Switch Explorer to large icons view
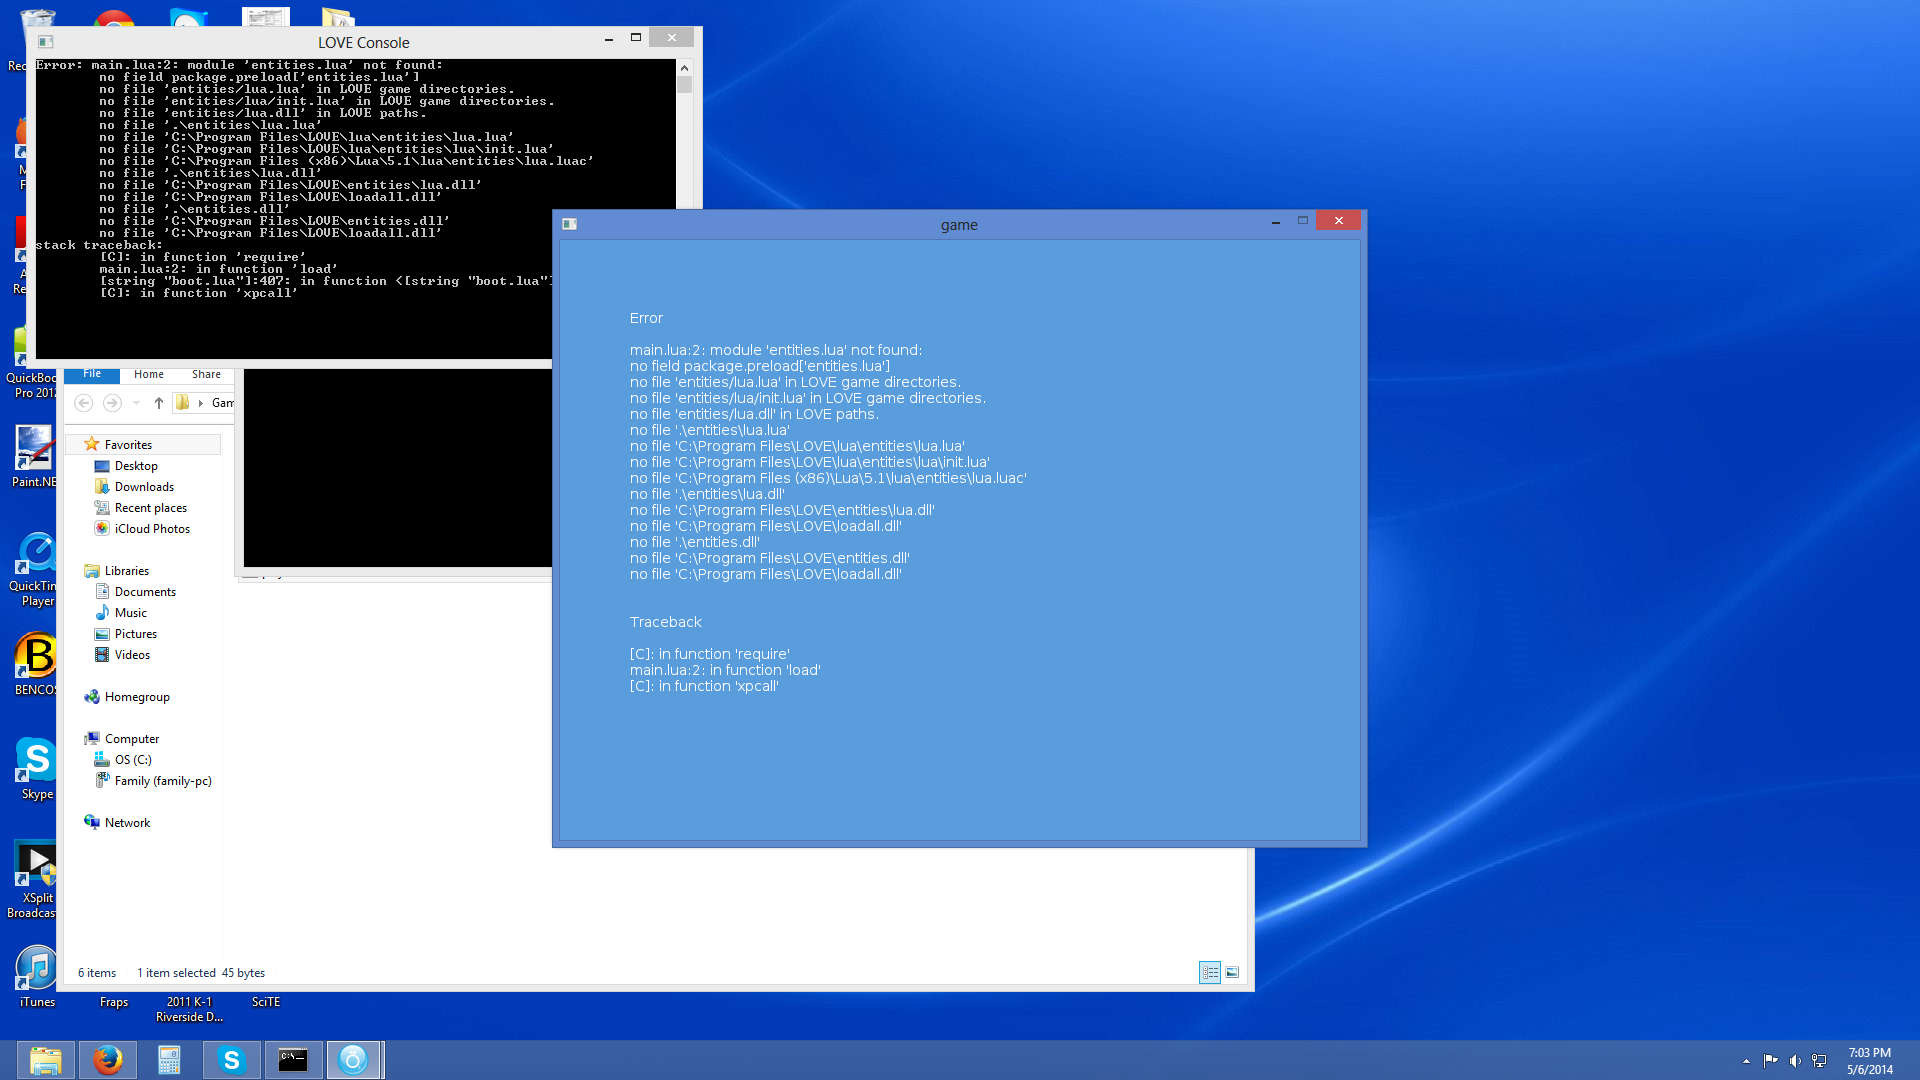 point(1232,972)
